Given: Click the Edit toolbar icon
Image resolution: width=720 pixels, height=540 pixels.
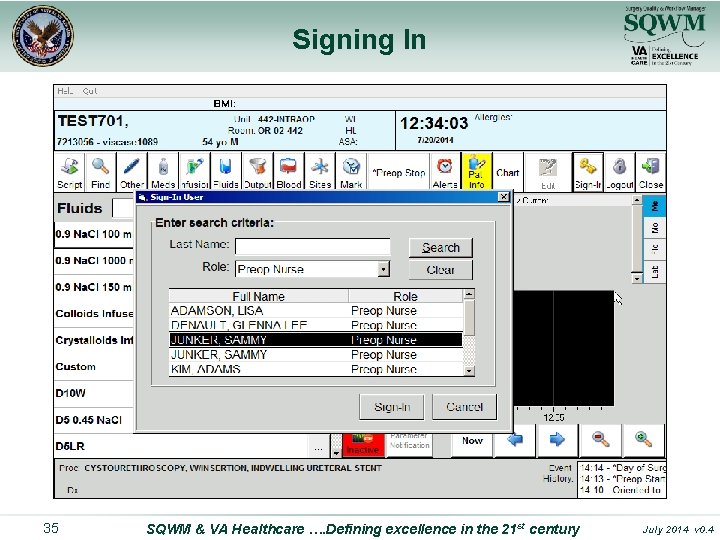Looking at the screenshot, I should coord(548,172).
